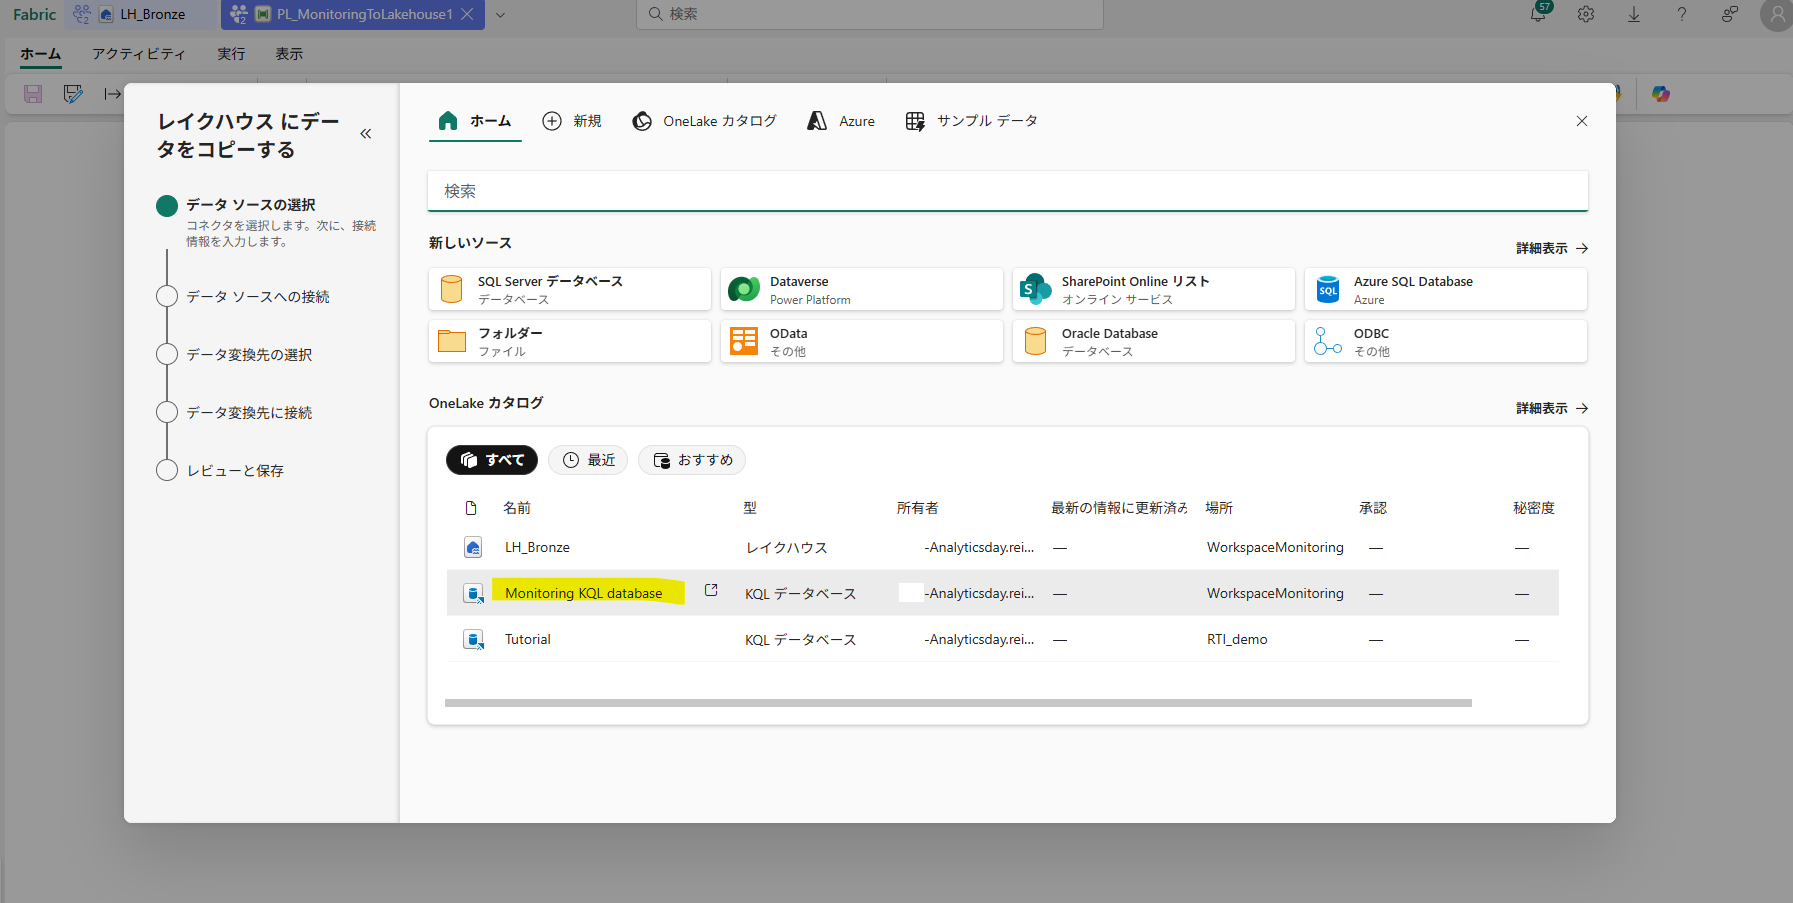
Task: Select the Monitoring KQL database row
Action: [1002, 593]
